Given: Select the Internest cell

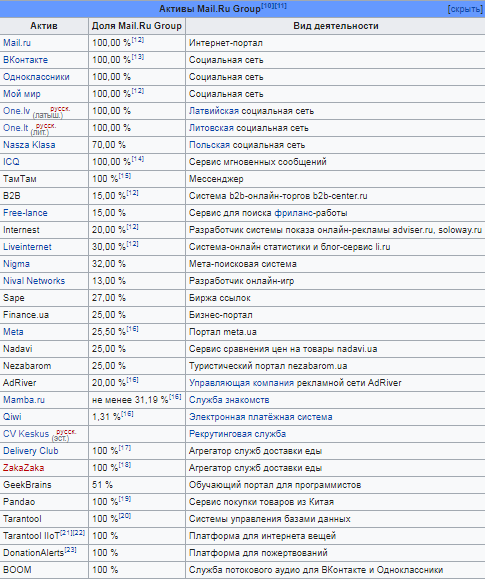Looking at the screenshot, I should 44,230.
